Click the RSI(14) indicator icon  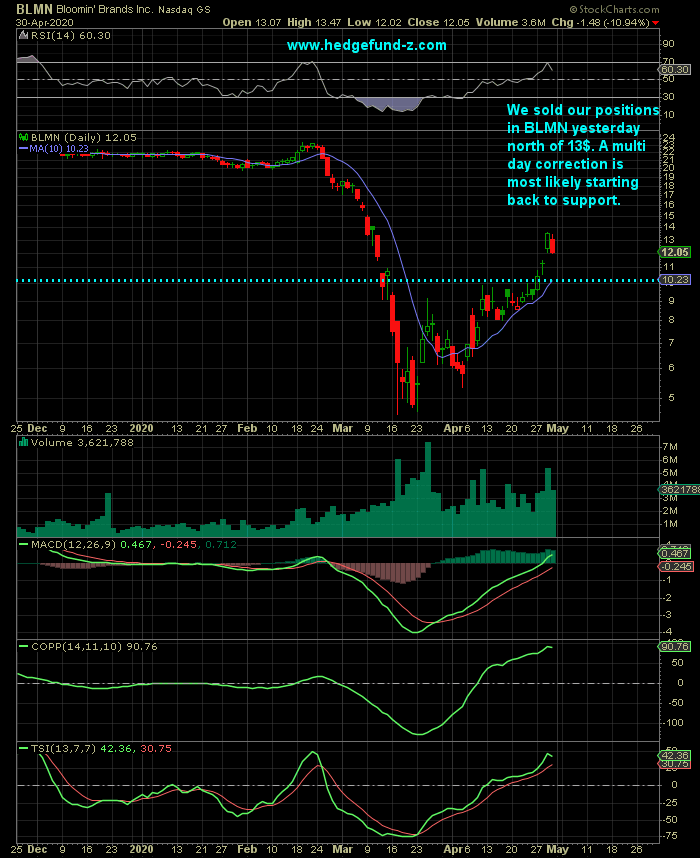click(23, 36)
